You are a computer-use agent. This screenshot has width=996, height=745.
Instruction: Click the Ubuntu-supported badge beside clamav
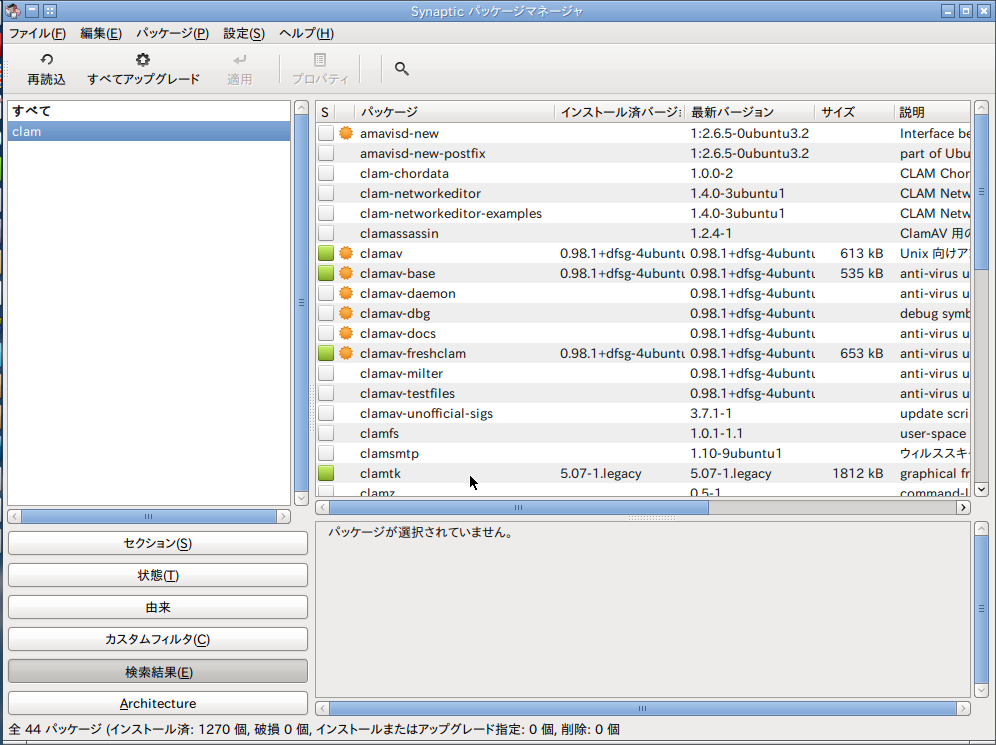(346, 253)
